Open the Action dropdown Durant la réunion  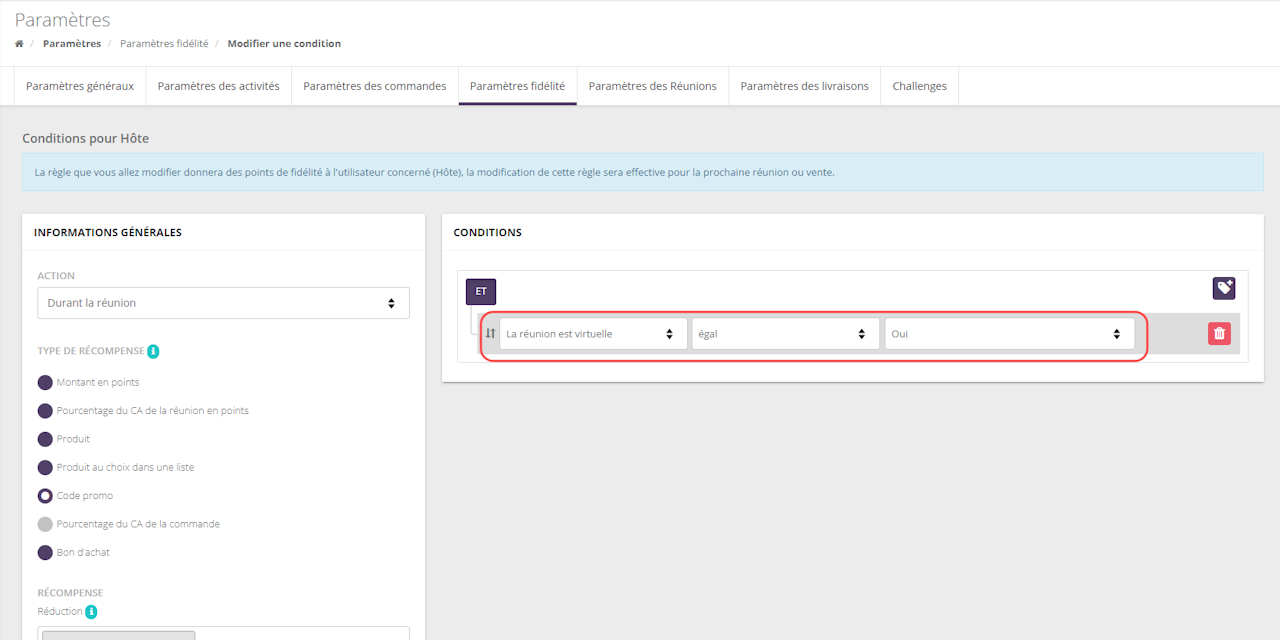pyautogui.click(x=223, y=303)
